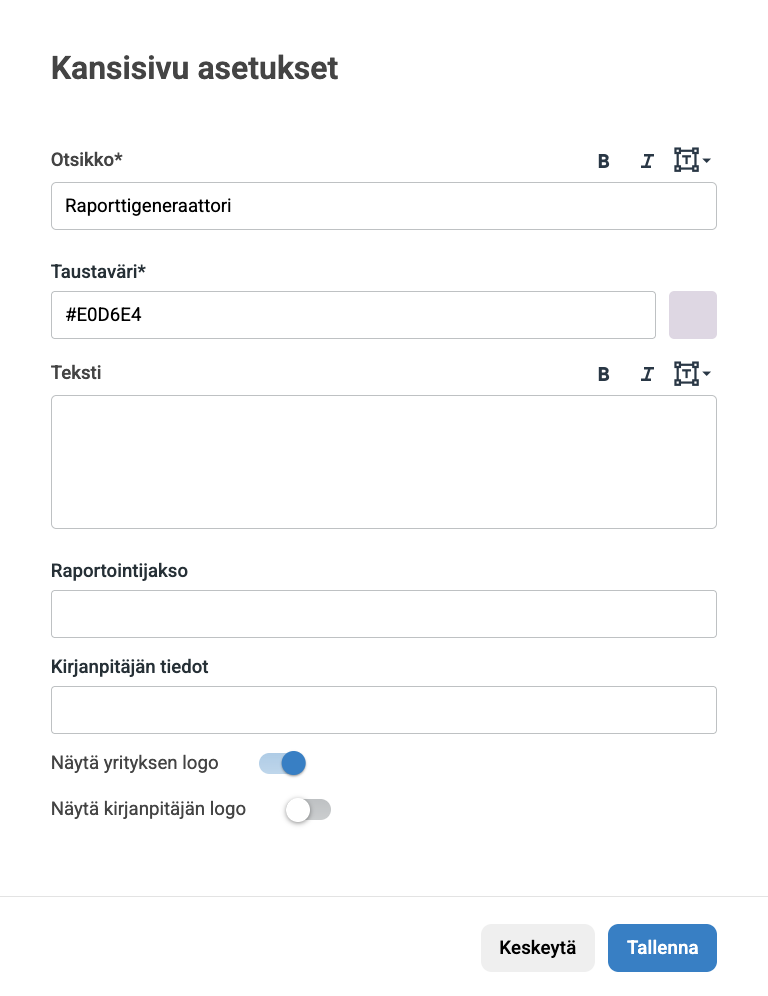Screen dimensions: 768x996
Task: Toggle italic for the Teksti field
Action: click(x=647, y=374)
